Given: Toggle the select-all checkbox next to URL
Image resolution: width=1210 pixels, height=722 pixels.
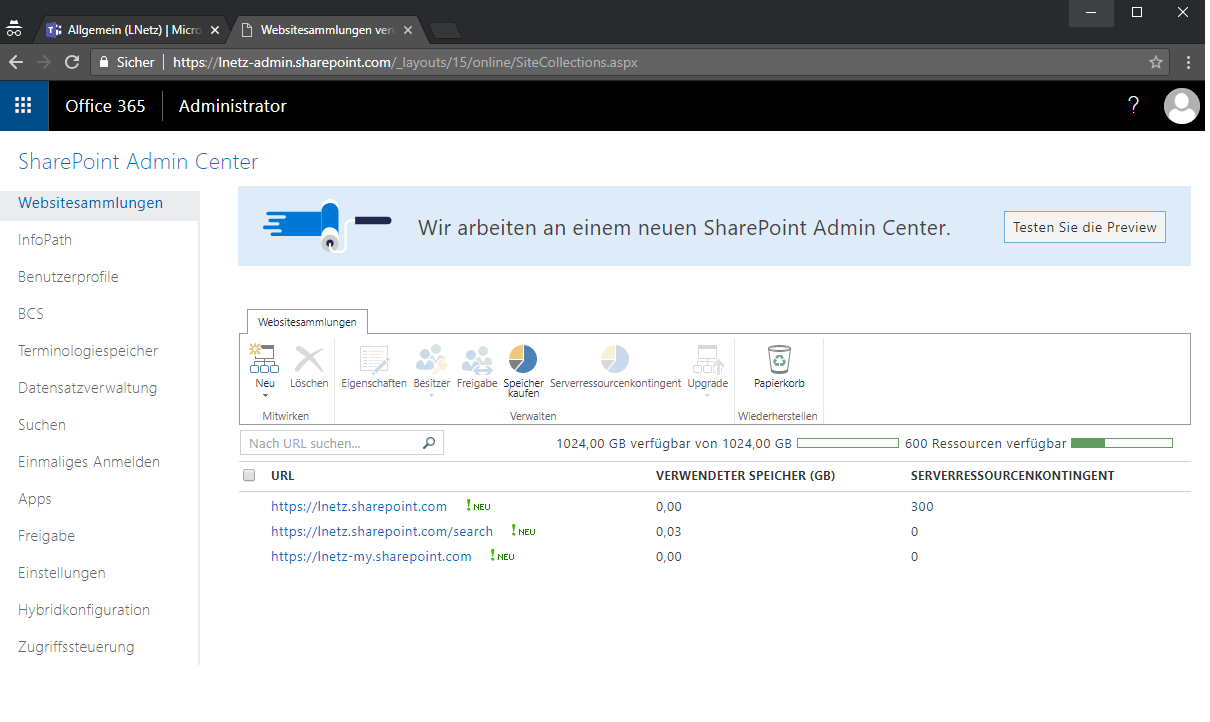Looking at the screenshot, I should pos(249,475).
